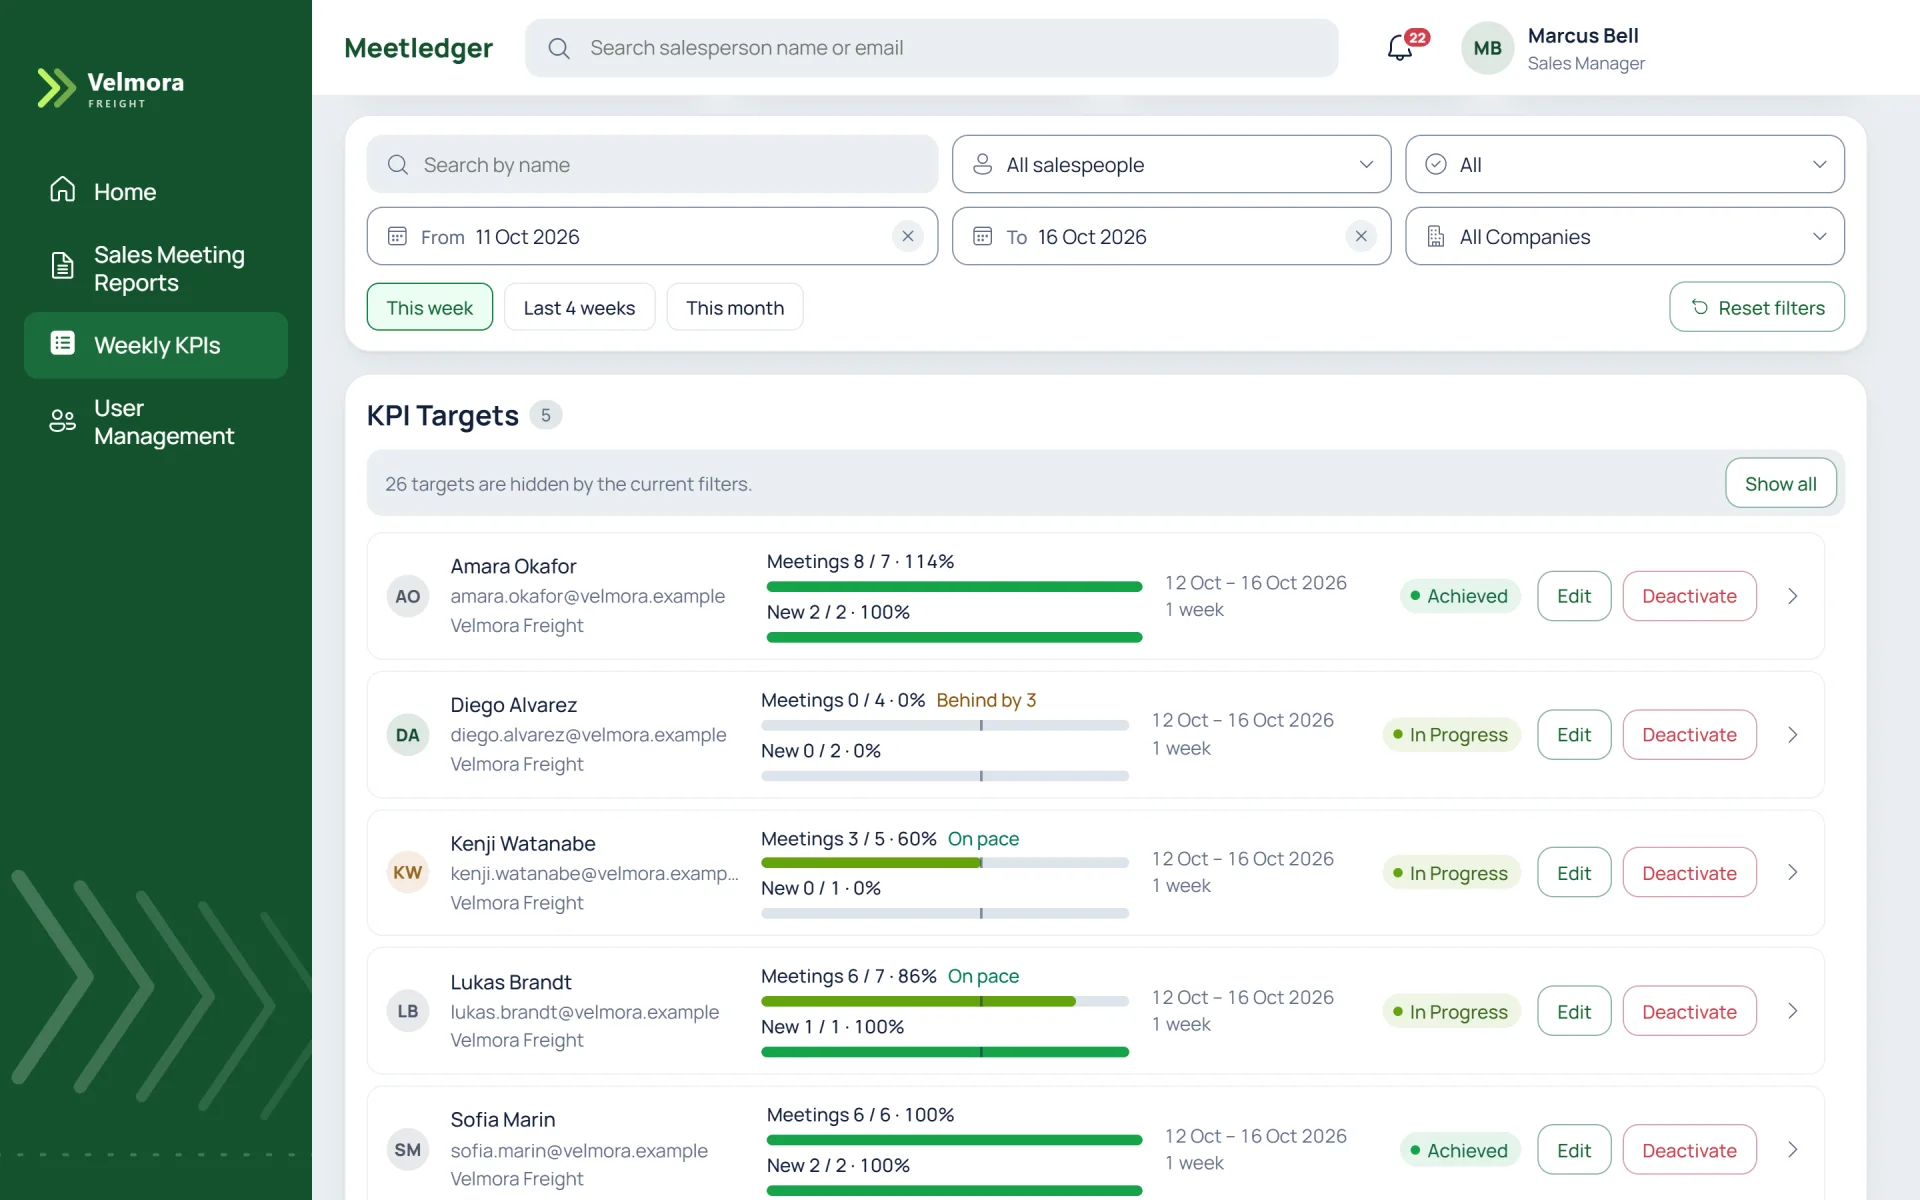
Task: Click the User Management people icon
Action: point(62,420)
